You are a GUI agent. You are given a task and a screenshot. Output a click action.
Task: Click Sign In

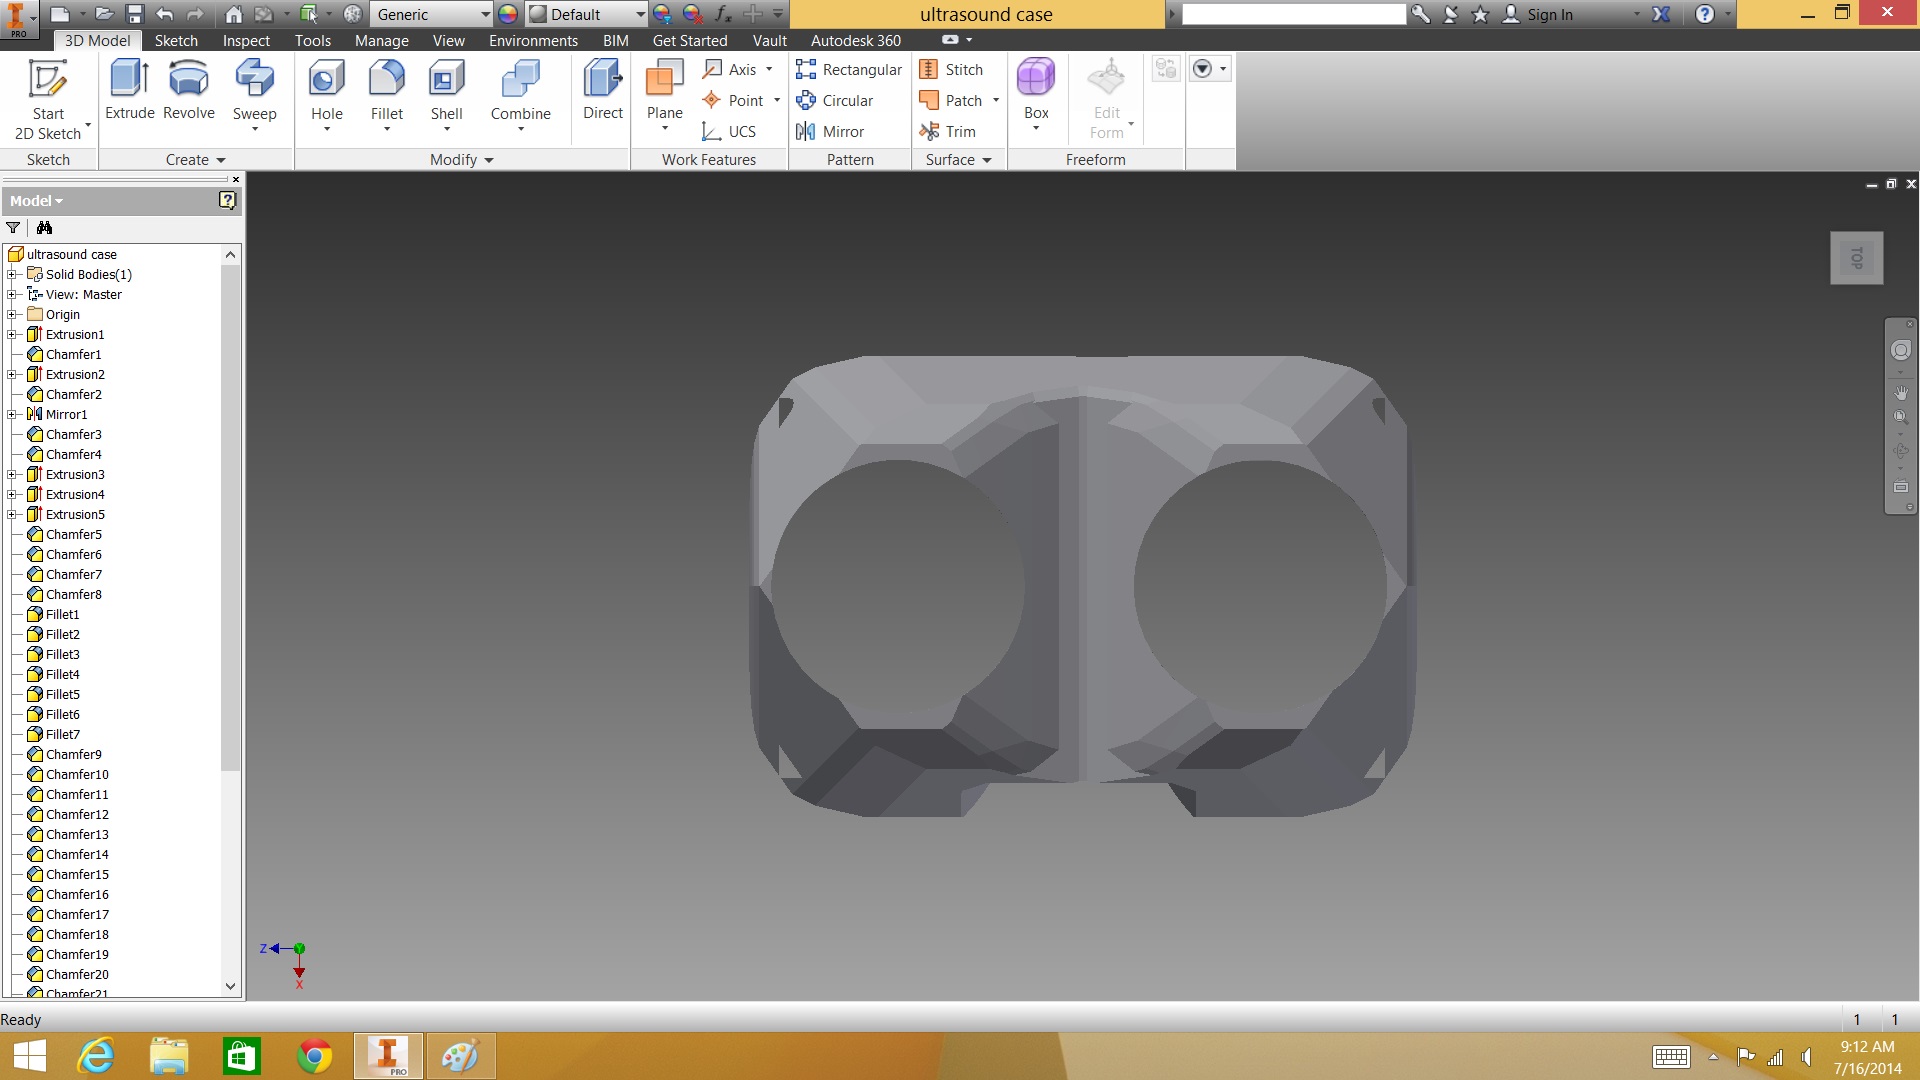click(x=1549, y=14)
